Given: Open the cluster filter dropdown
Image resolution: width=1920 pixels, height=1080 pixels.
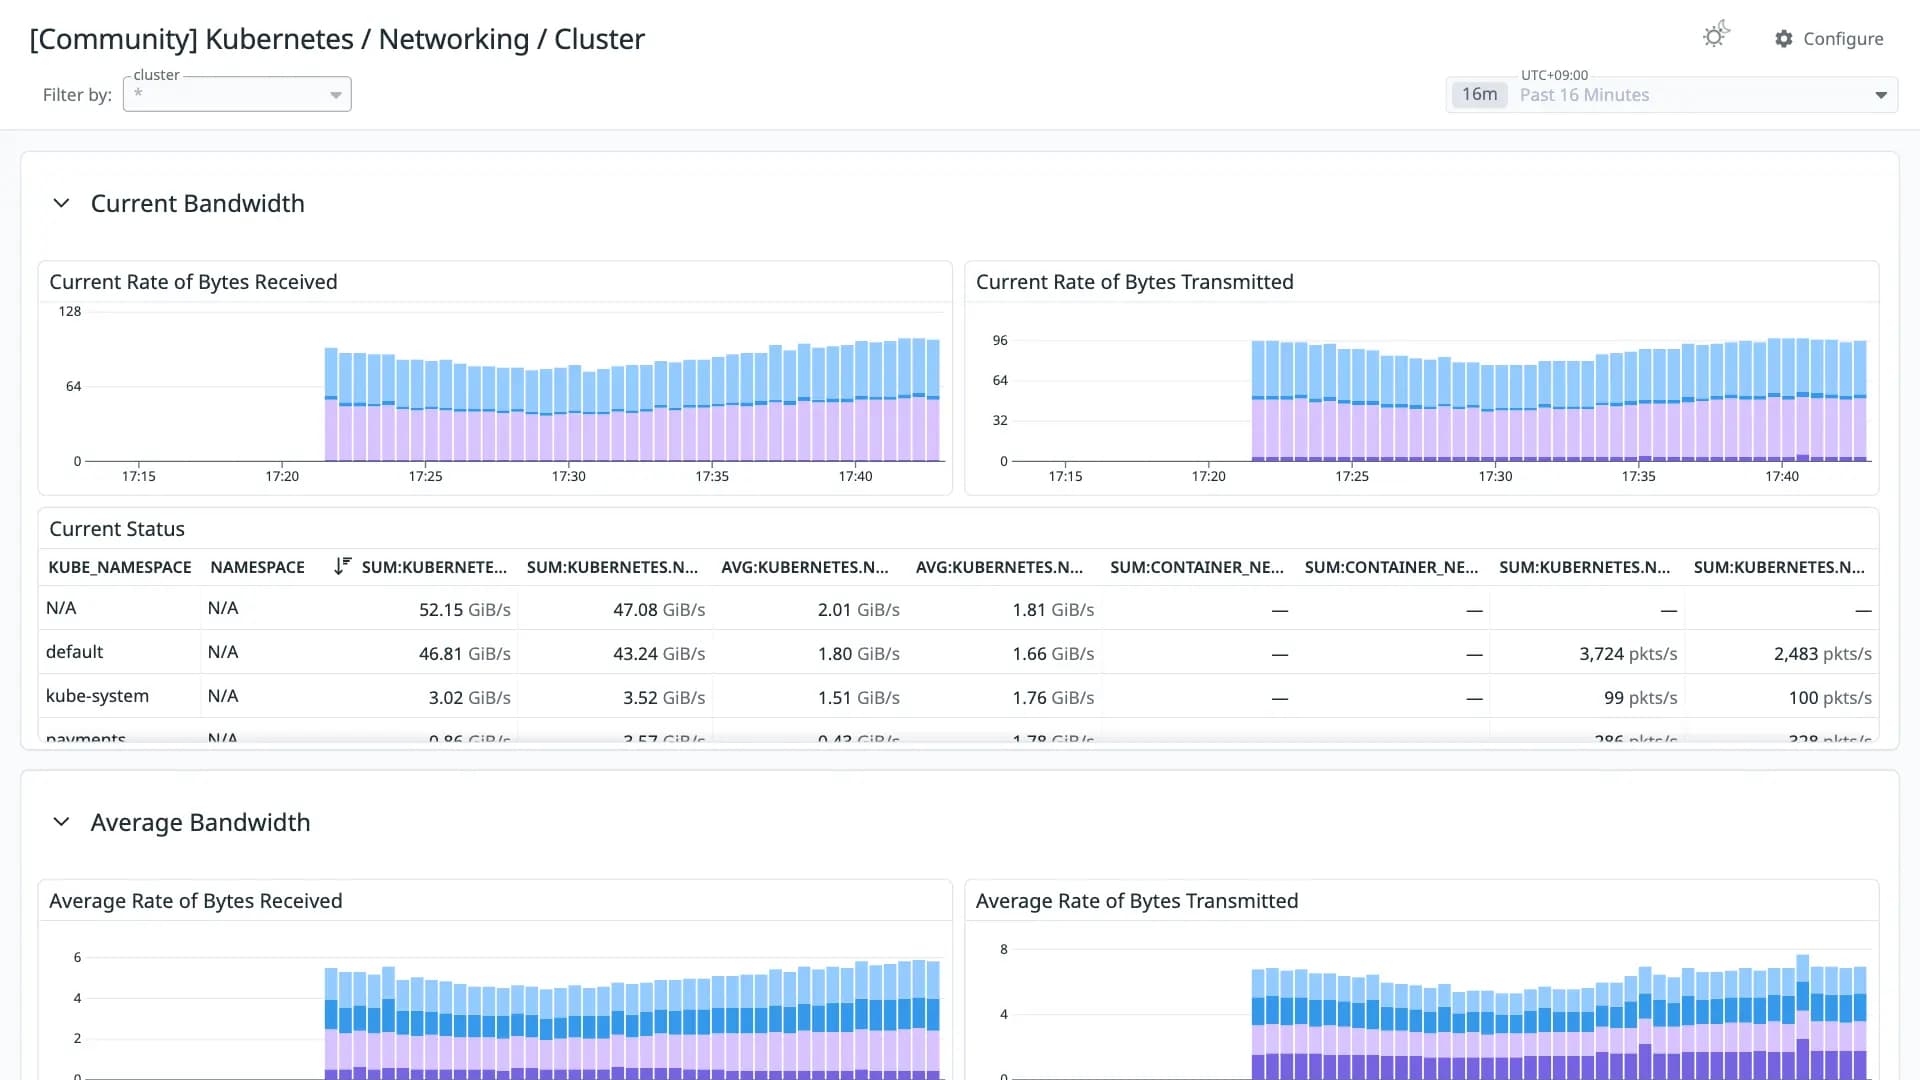Looking at the screenshot, I should point(237,94).
